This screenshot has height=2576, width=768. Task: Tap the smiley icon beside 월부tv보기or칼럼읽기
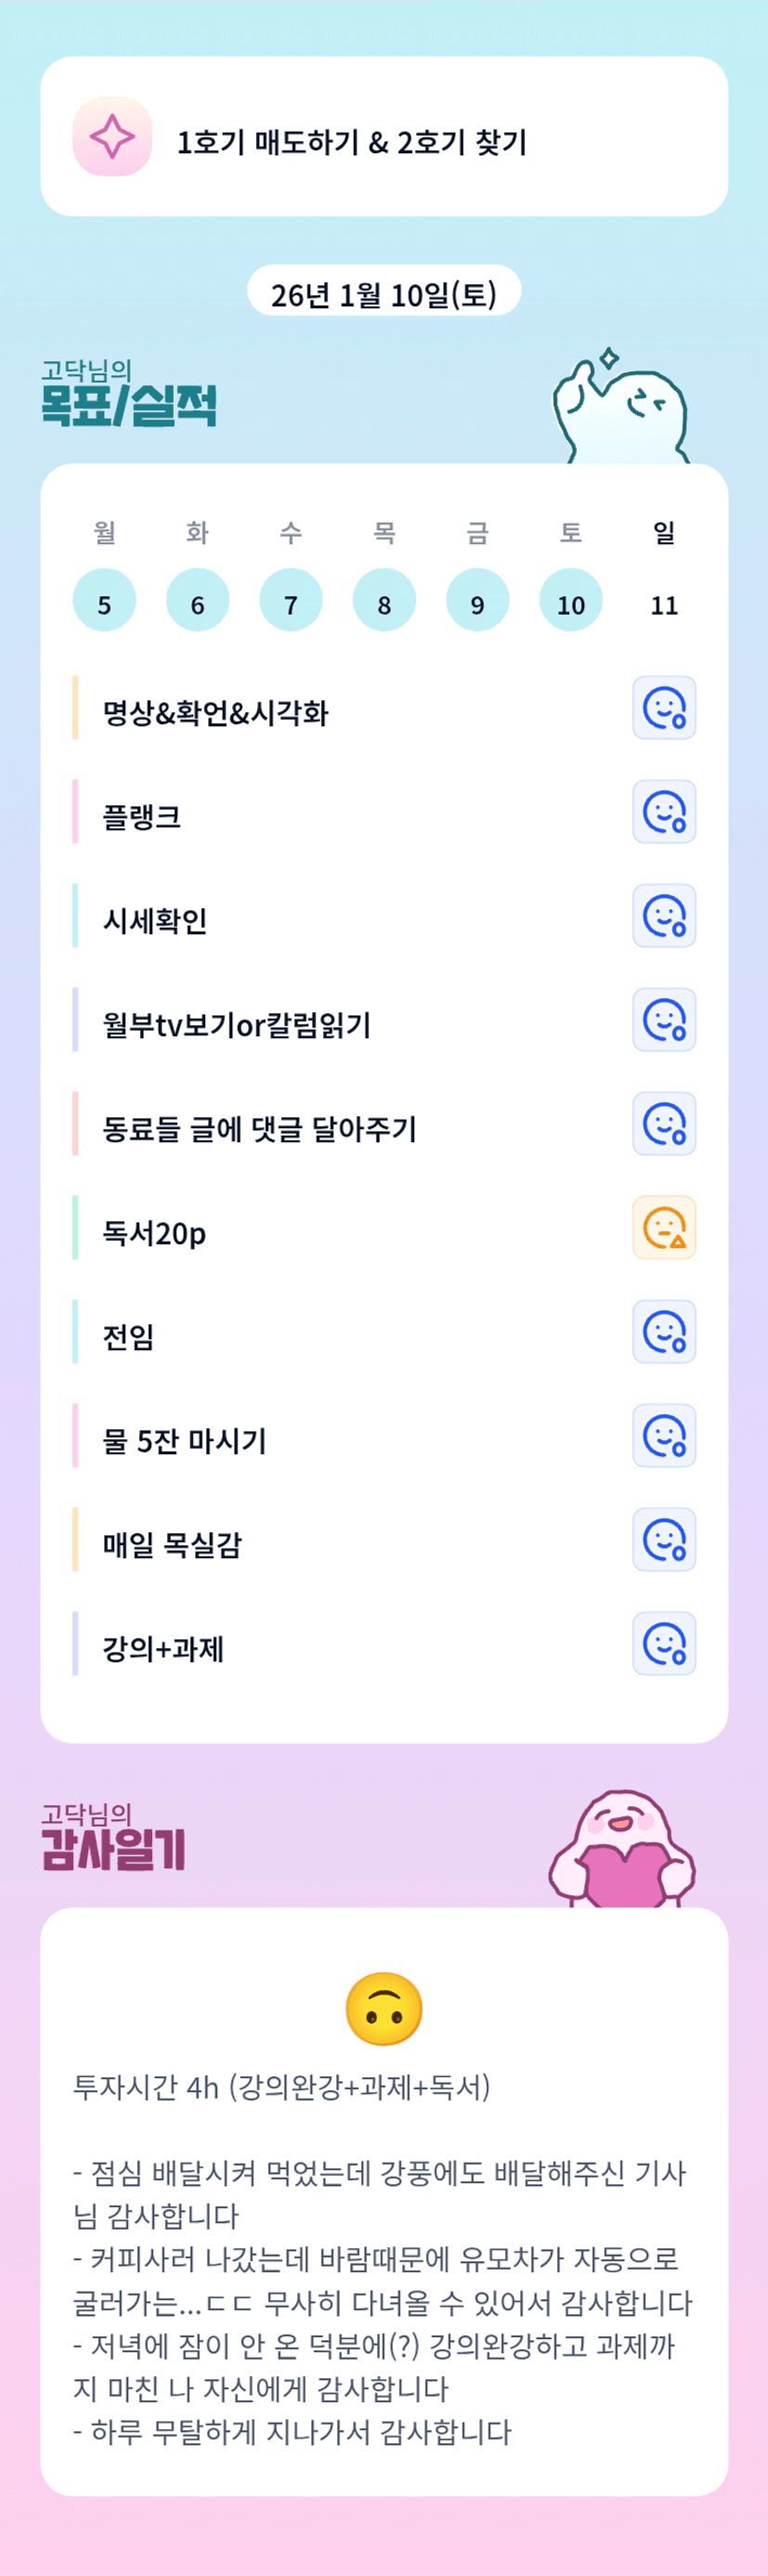(664, 1020)
